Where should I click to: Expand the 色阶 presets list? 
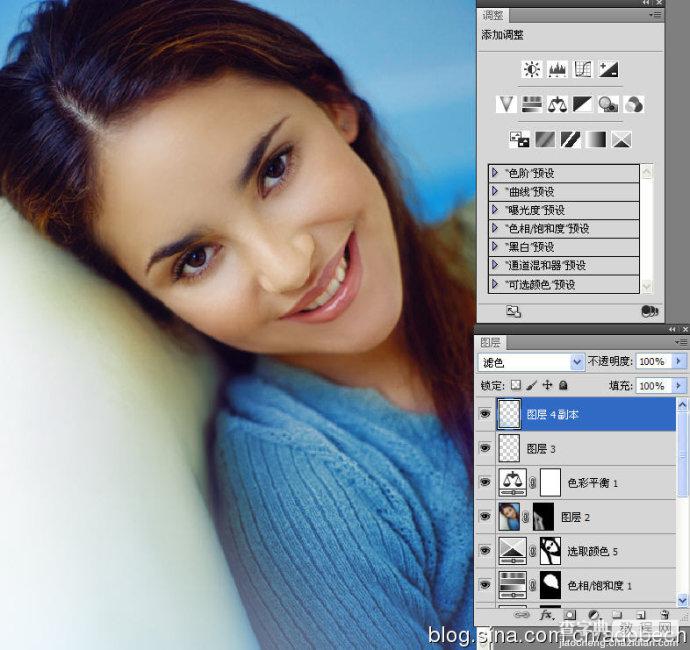click(495, 173)
